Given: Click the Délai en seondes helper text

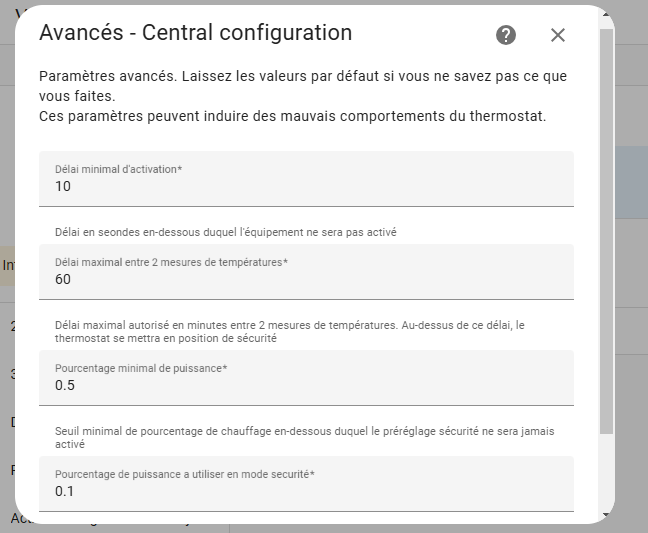Looking at the screenshot, I should (x=226, y=232).
